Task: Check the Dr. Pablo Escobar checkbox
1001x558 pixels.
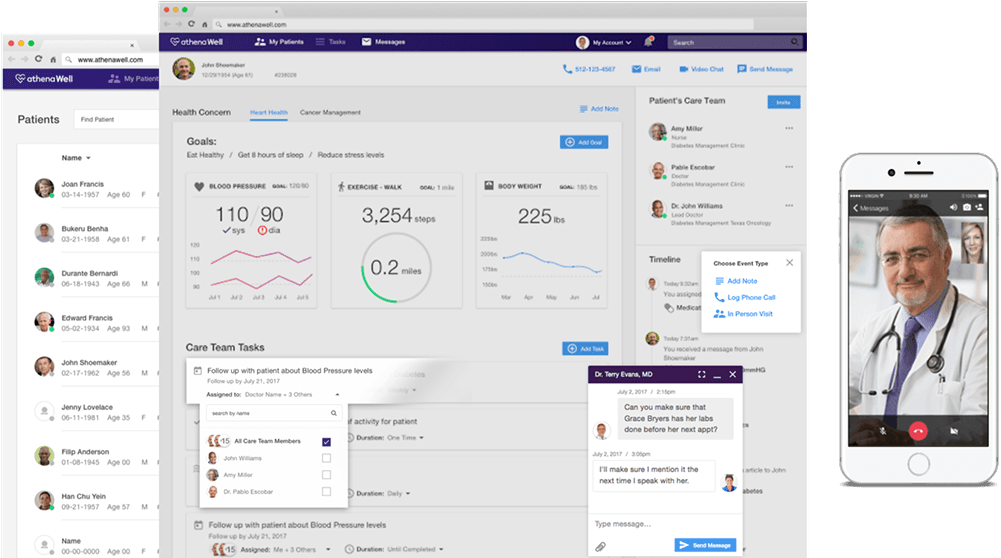Action: (x=326, y=492)
